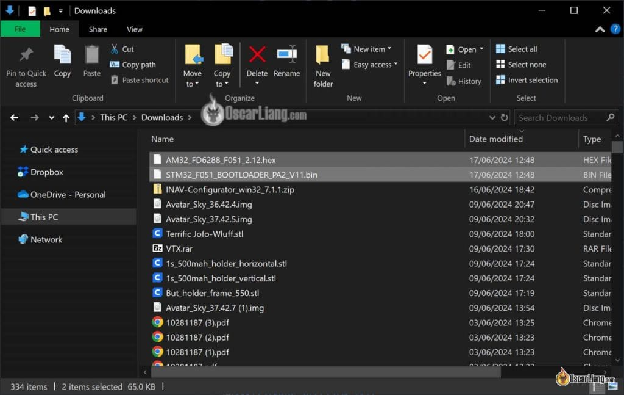Create a New folder from ribbon
This screenshot has width=624, height=395.
coord(323,66)
